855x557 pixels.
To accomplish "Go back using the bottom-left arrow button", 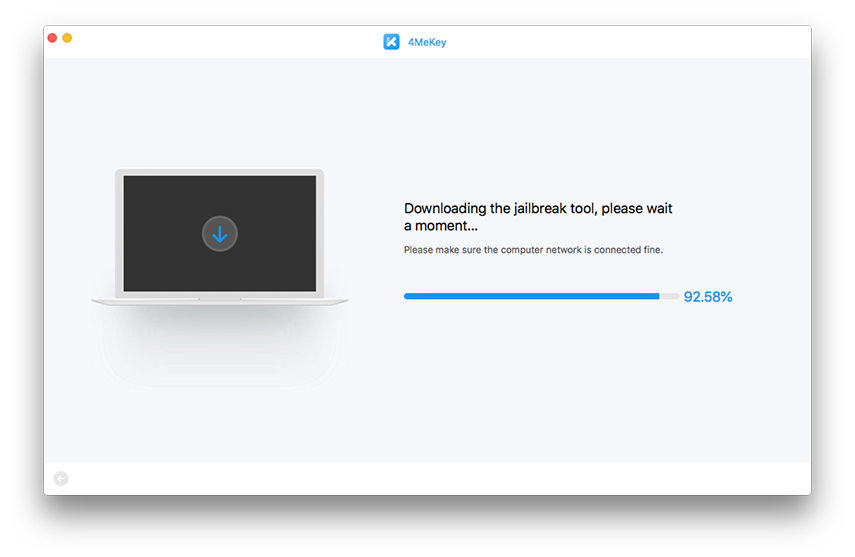I will click(61, 478).
